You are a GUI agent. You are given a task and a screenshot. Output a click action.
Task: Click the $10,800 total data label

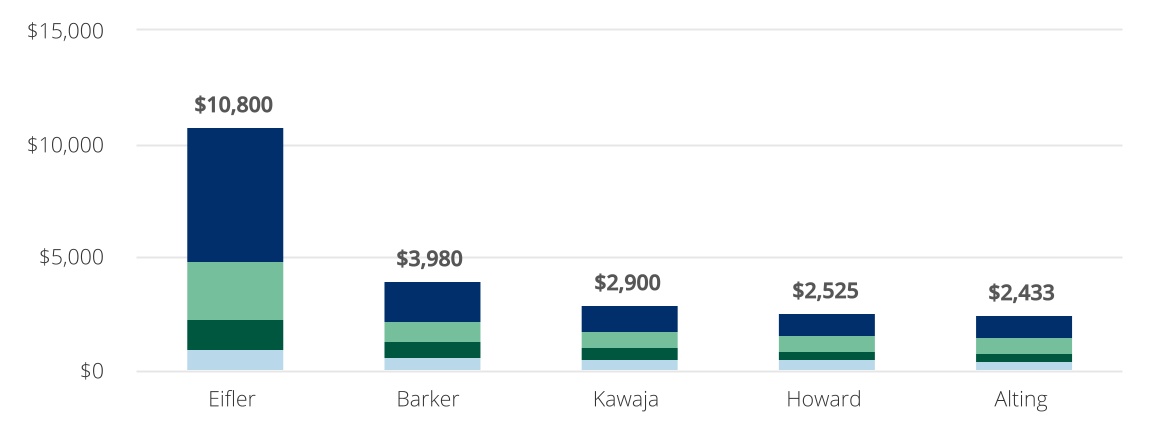(x=233, y=104)
